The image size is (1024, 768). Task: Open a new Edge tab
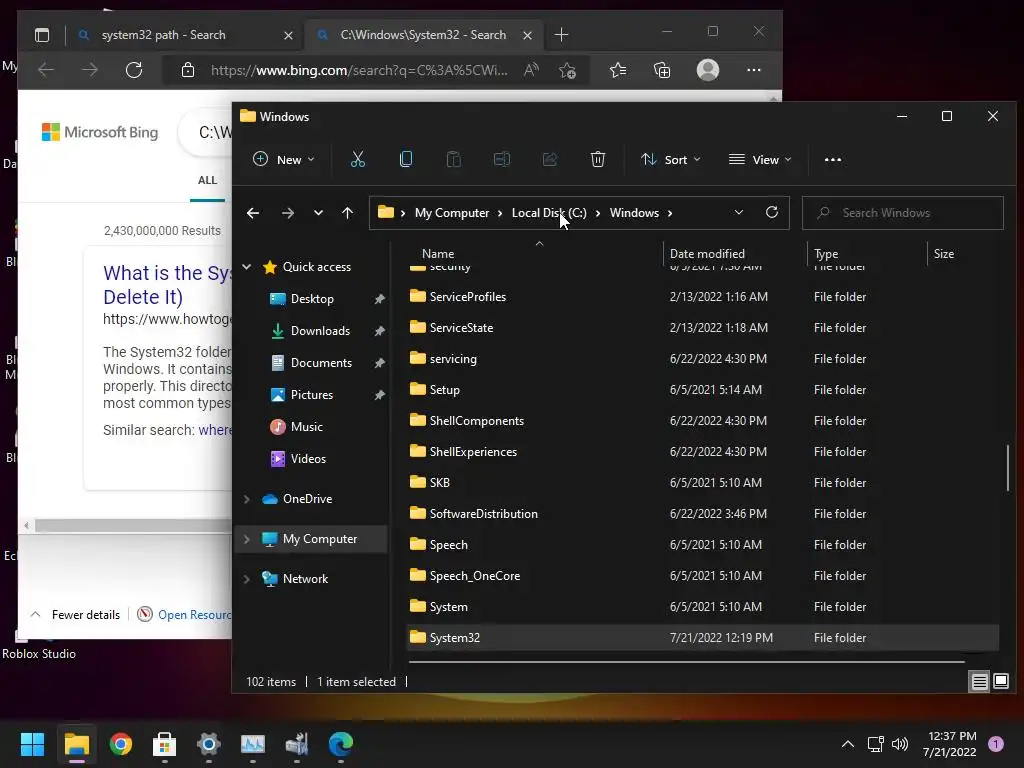[x=561, y=35]
